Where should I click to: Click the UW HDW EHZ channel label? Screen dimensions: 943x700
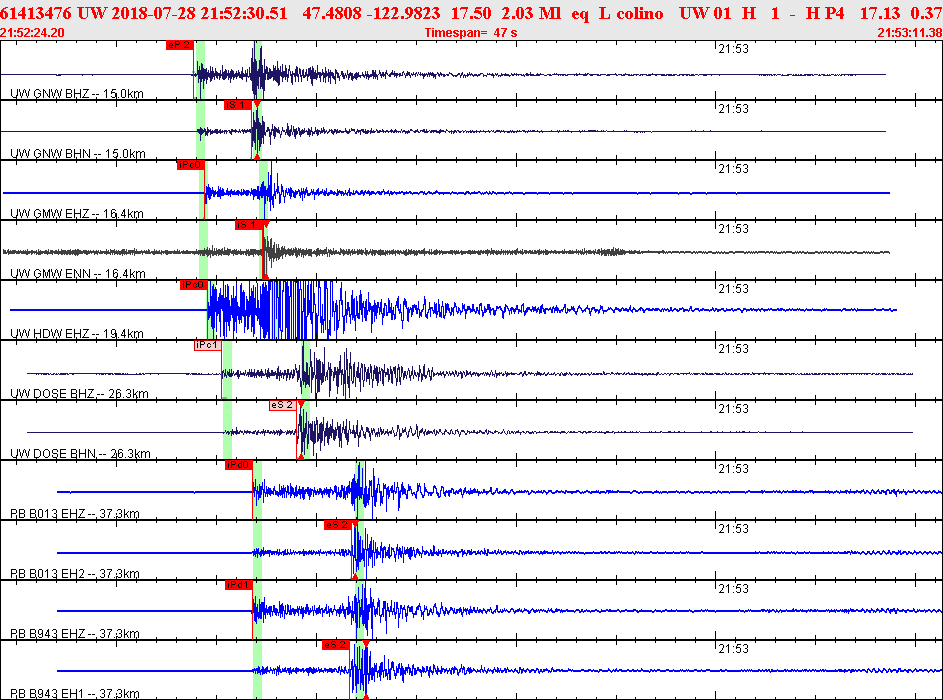point(77,334)
